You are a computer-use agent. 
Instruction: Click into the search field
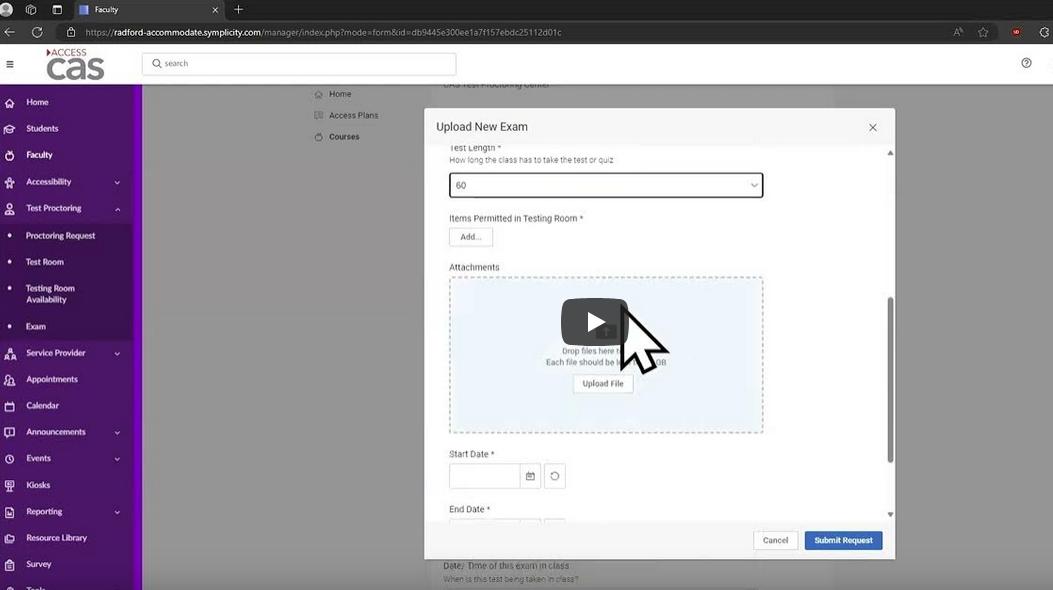299,64
